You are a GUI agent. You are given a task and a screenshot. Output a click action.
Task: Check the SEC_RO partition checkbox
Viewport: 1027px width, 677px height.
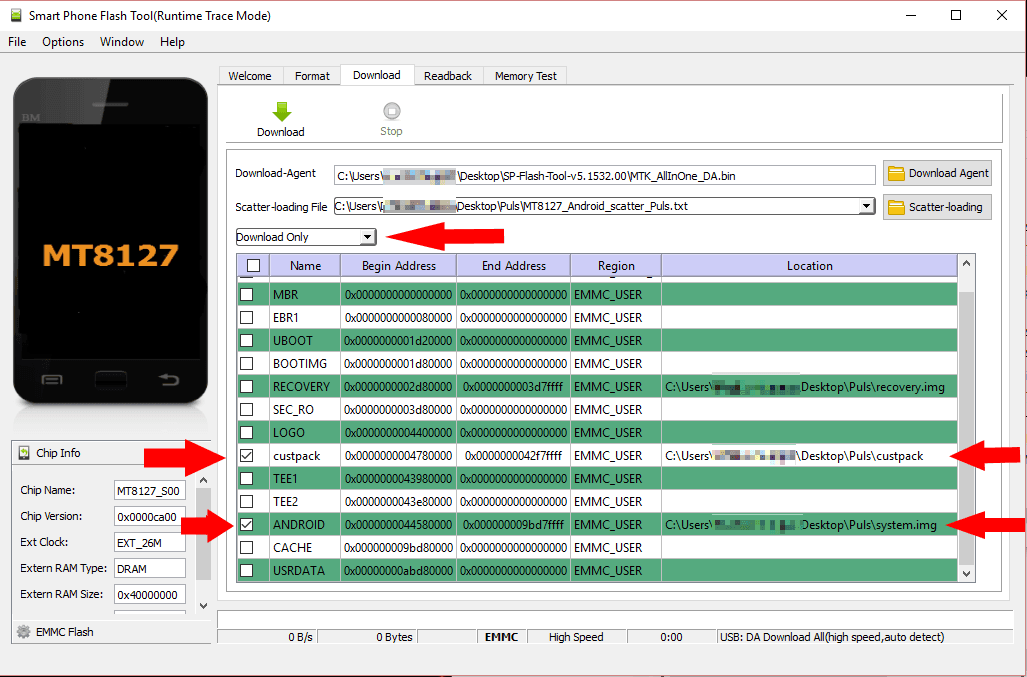click(x=247, y=409)
